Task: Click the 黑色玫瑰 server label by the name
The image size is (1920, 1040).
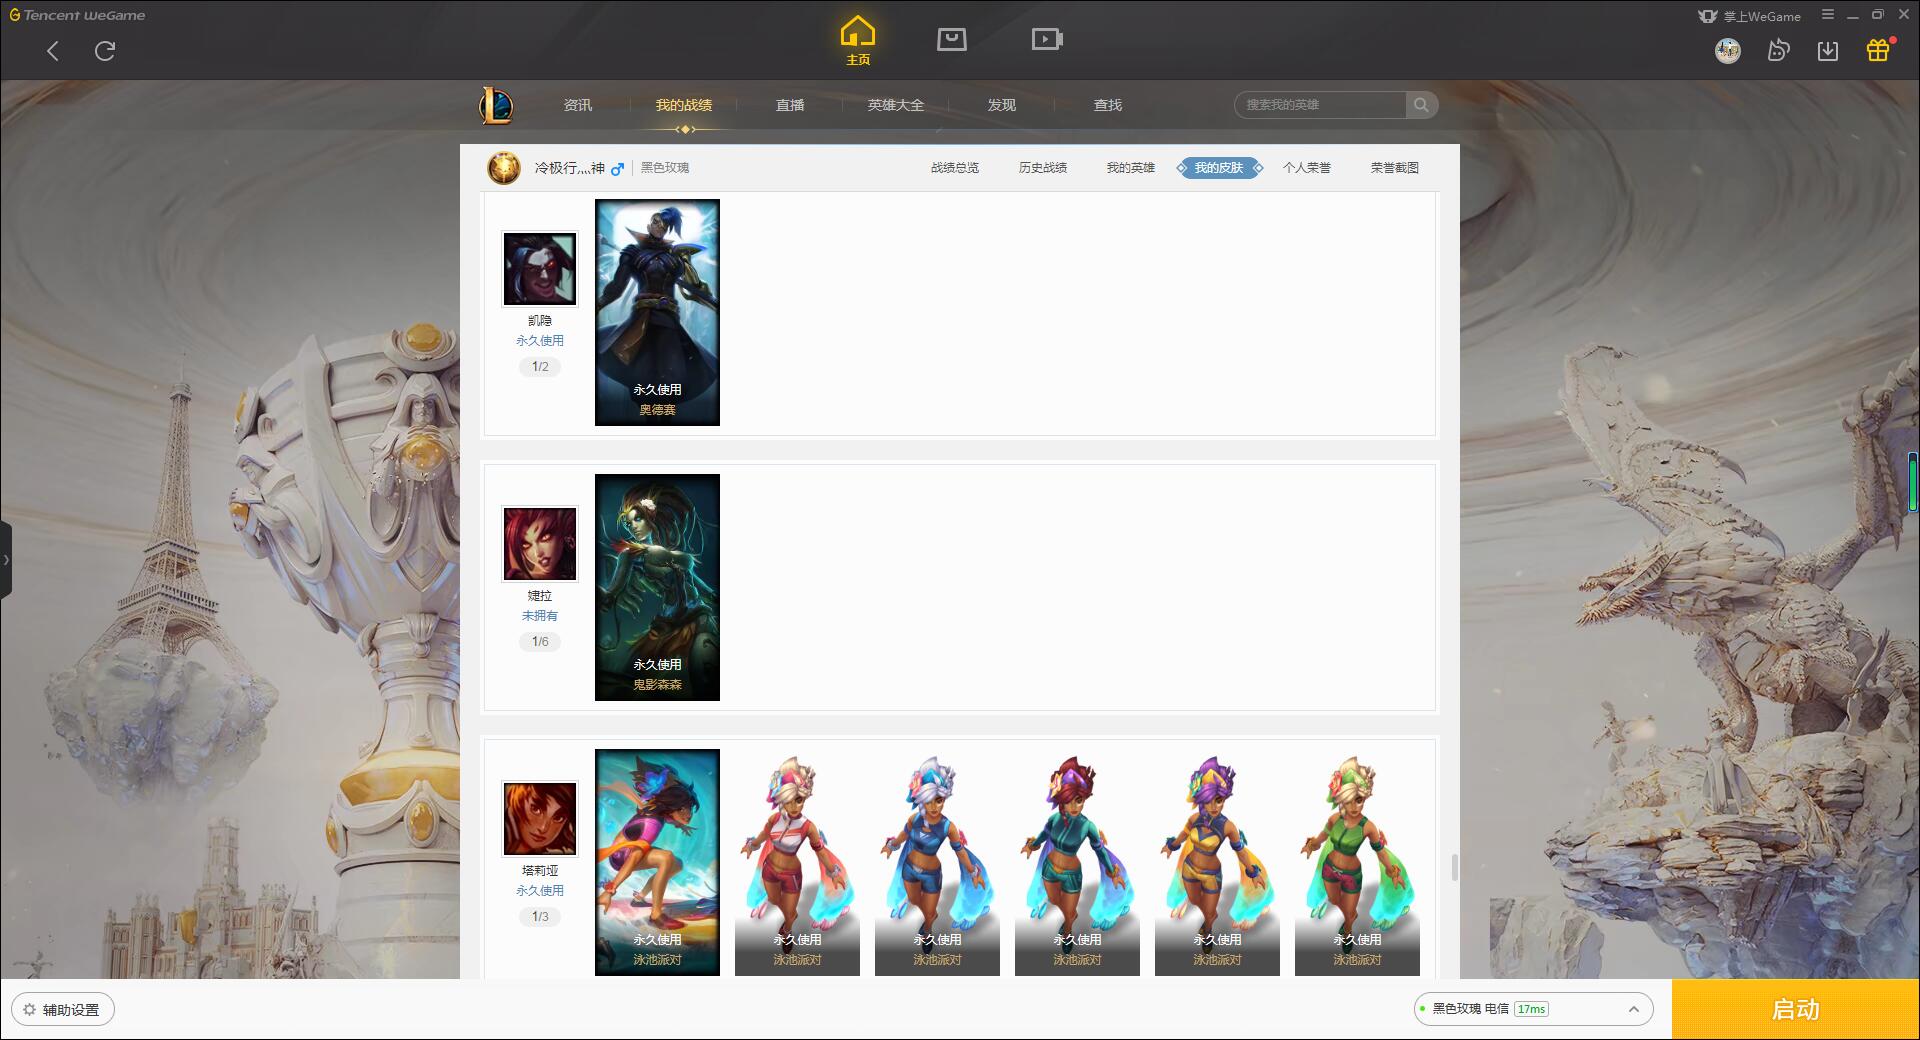Action: 665,168
